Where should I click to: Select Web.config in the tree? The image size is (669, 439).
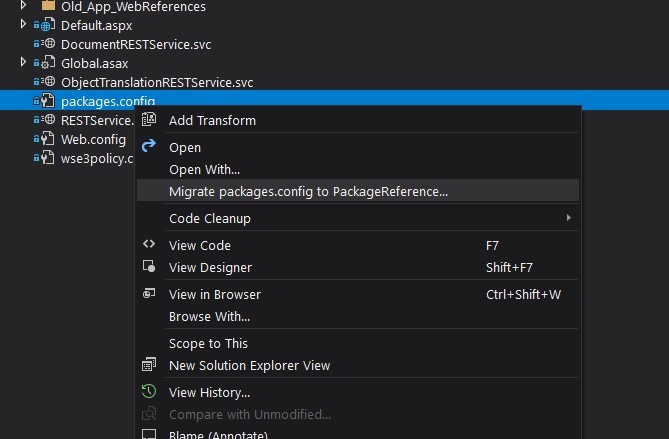point(93,140)
